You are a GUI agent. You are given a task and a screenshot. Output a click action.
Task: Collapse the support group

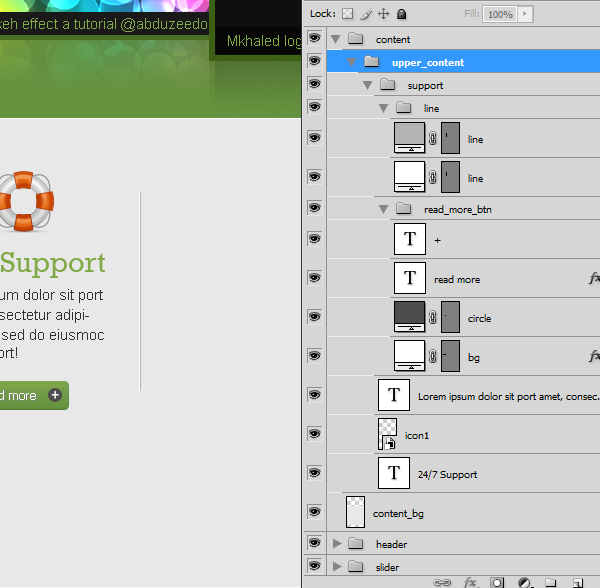[367, 85]
